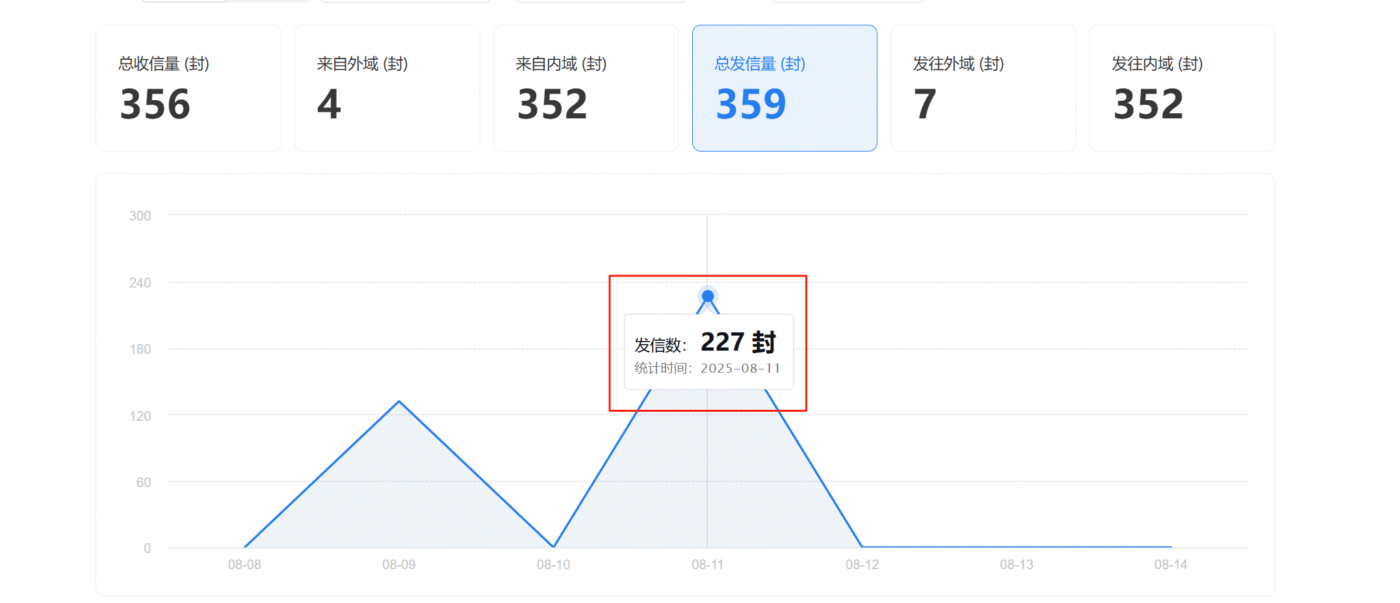This screenshot has height=603, width=1400.
Task: Click the chart line end at 08-14
Action: 1170,547
